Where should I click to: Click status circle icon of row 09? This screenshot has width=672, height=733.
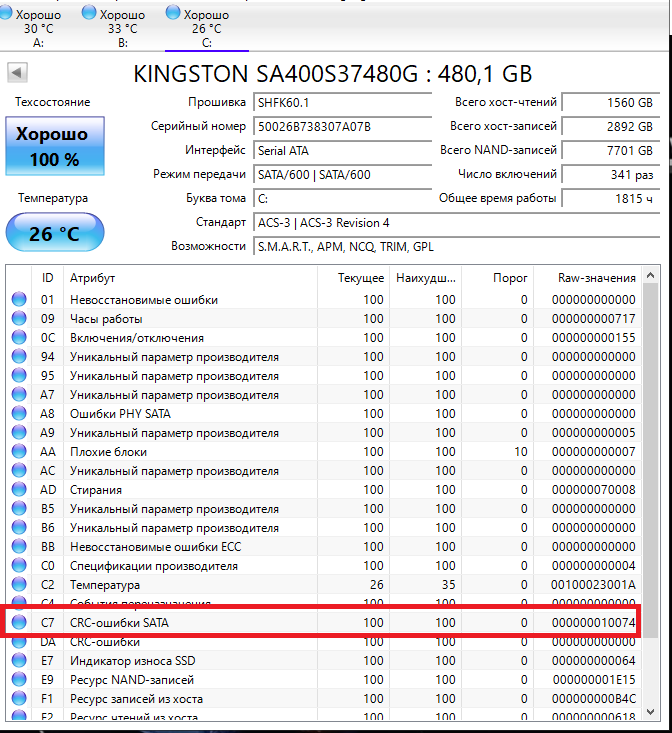(x=19, y=318)
